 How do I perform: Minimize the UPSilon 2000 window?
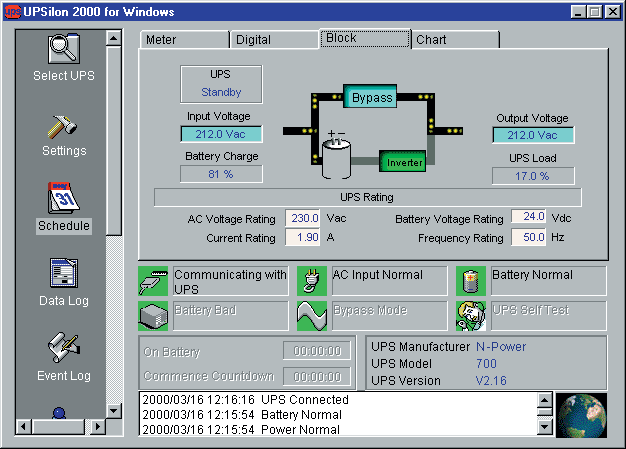click(578, 12)
